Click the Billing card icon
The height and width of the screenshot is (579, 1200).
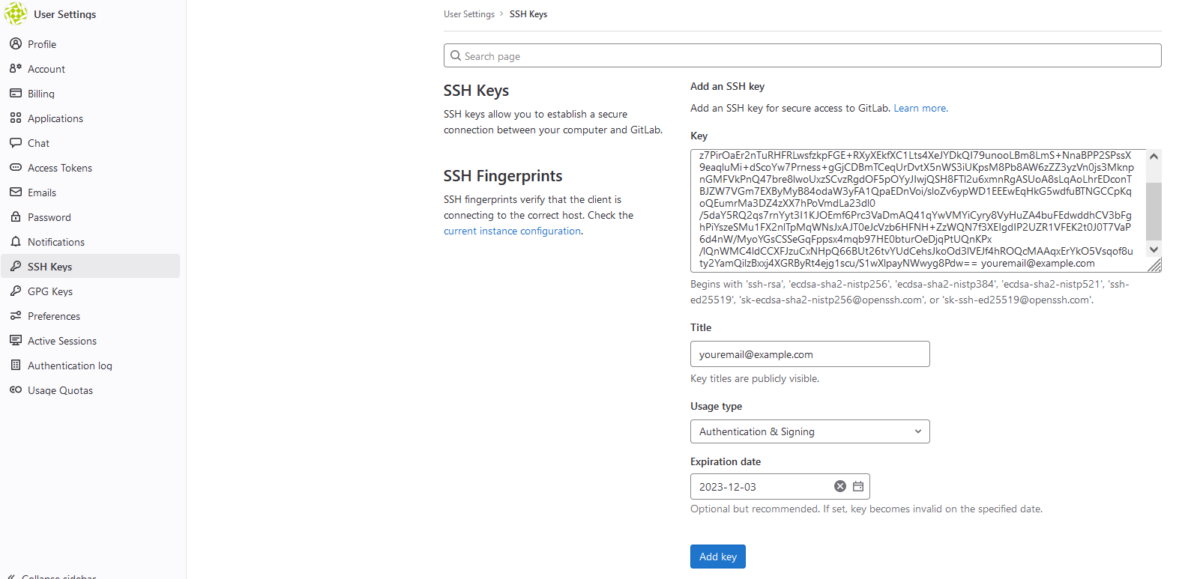[16, 93]
